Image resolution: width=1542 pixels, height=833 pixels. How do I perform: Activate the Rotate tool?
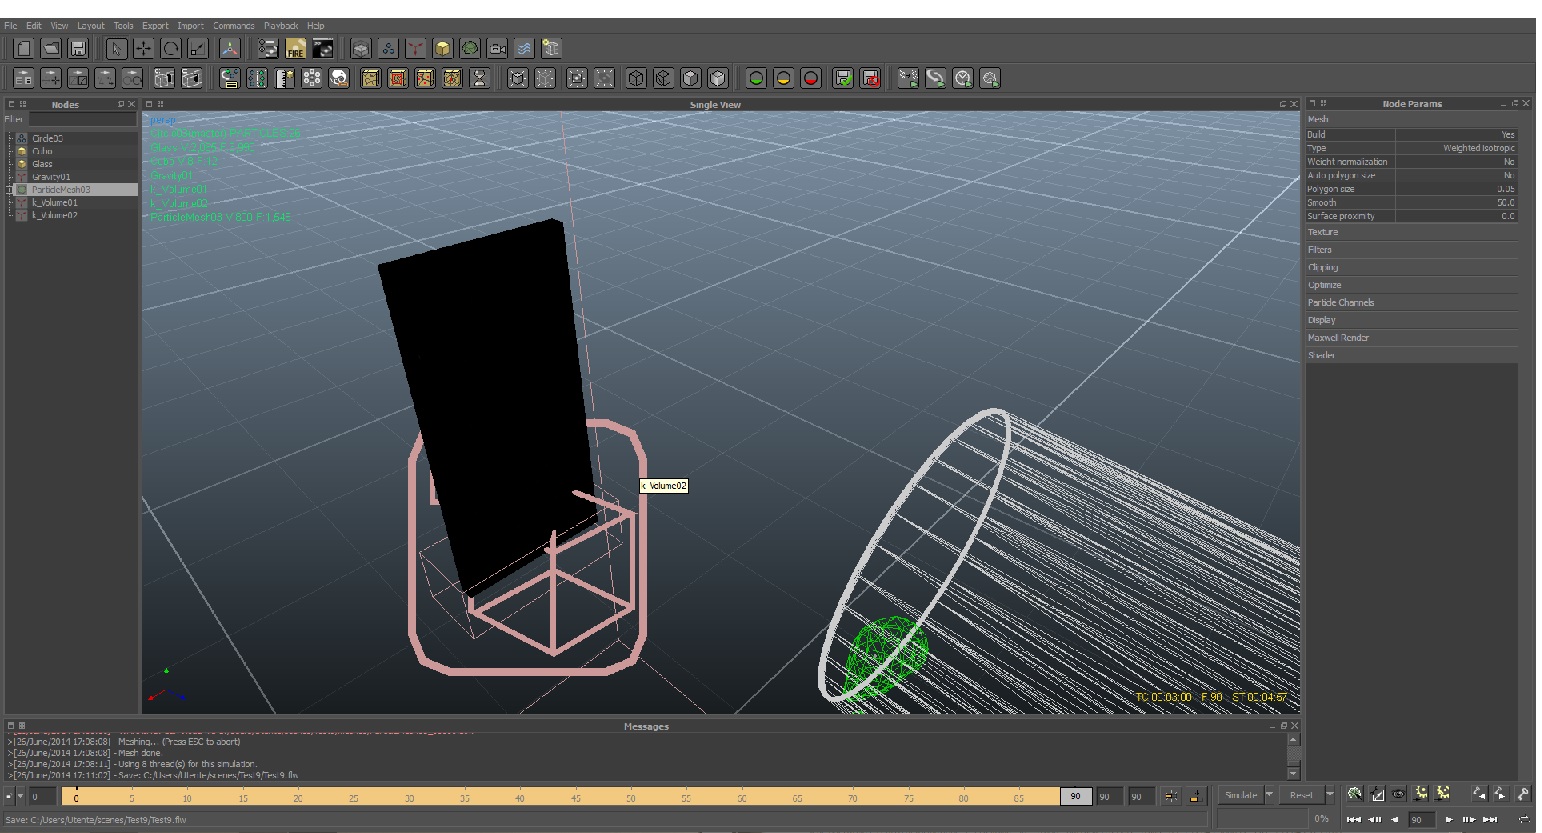point(171,48)
